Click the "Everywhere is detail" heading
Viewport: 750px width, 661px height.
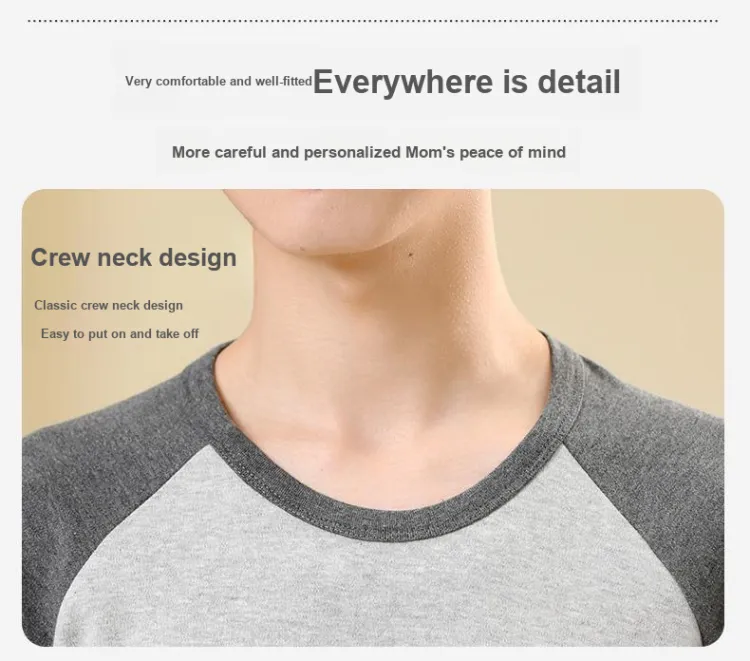click(467, 82)
